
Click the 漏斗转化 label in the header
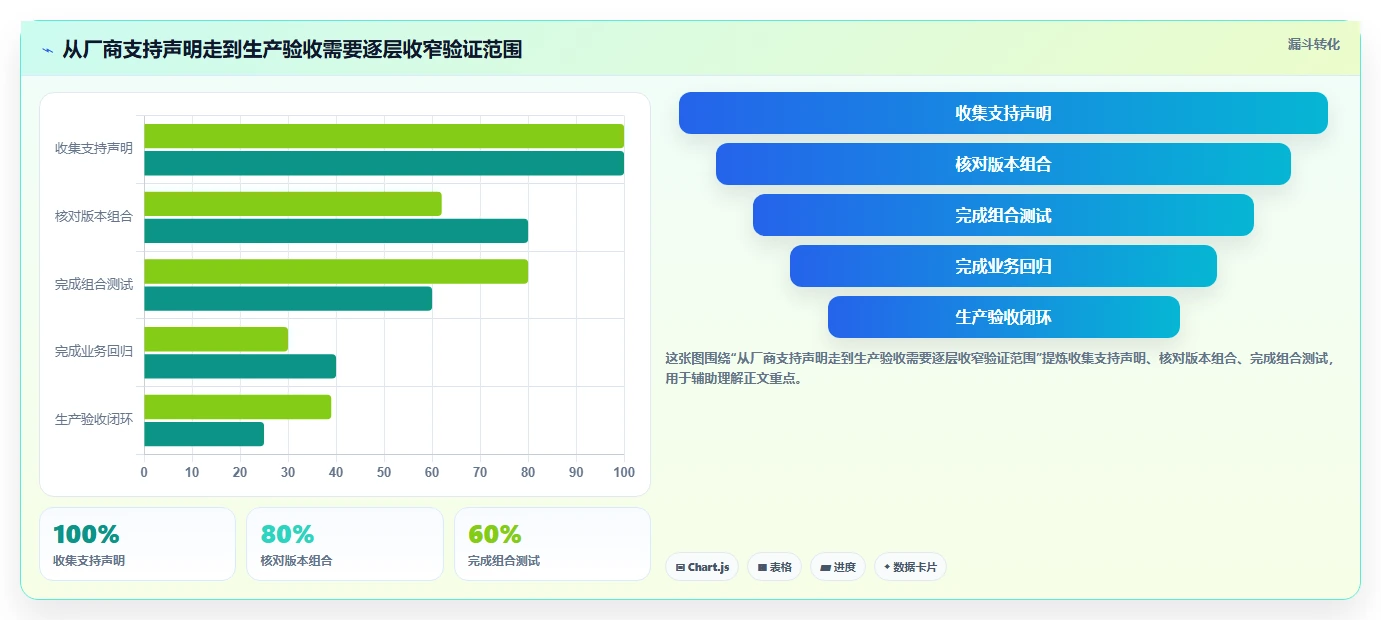tap(1313, 44)
